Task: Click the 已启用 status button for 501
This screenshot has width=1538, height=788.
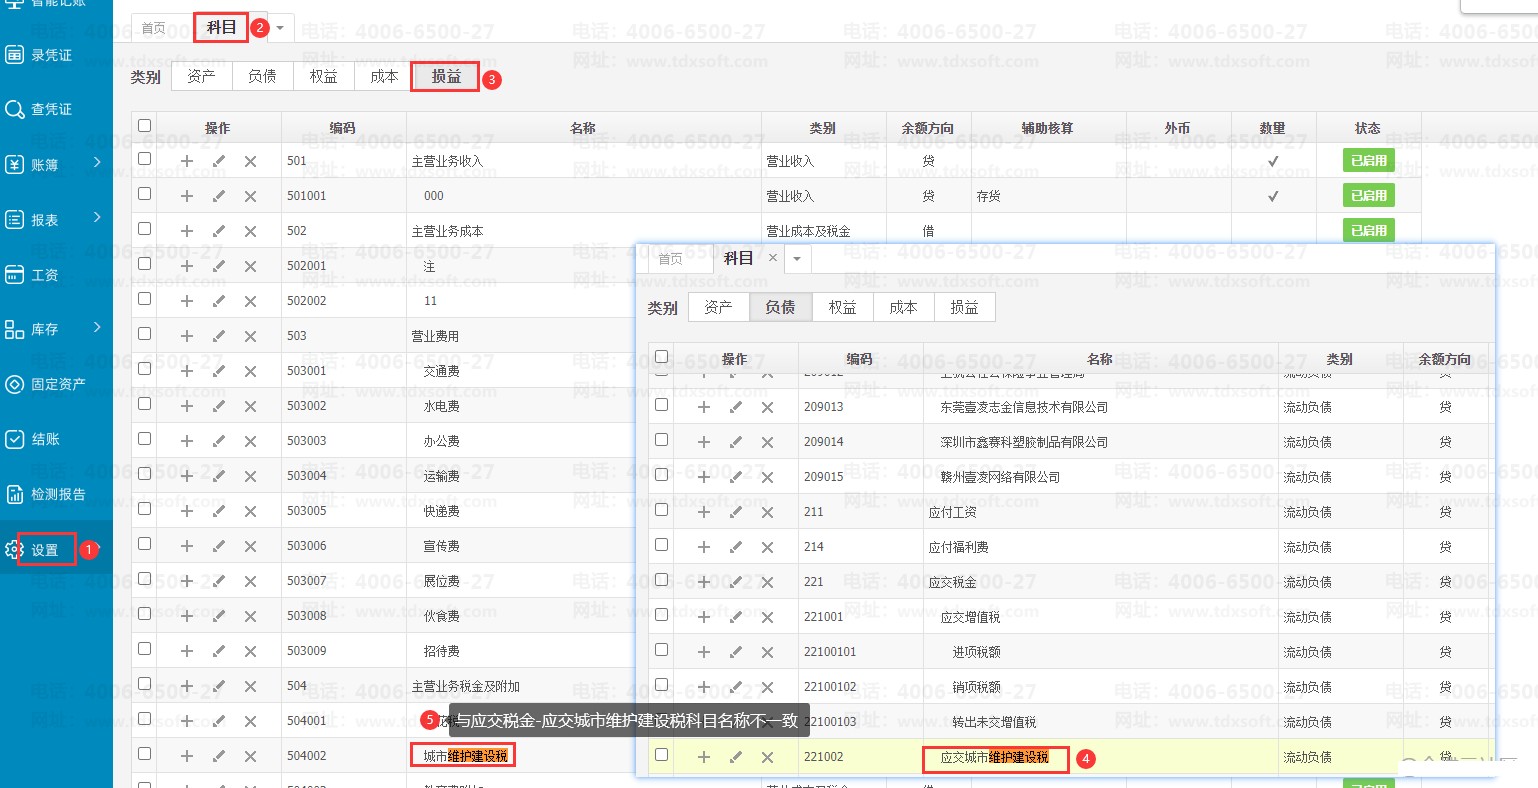Action: [1368, 161]
